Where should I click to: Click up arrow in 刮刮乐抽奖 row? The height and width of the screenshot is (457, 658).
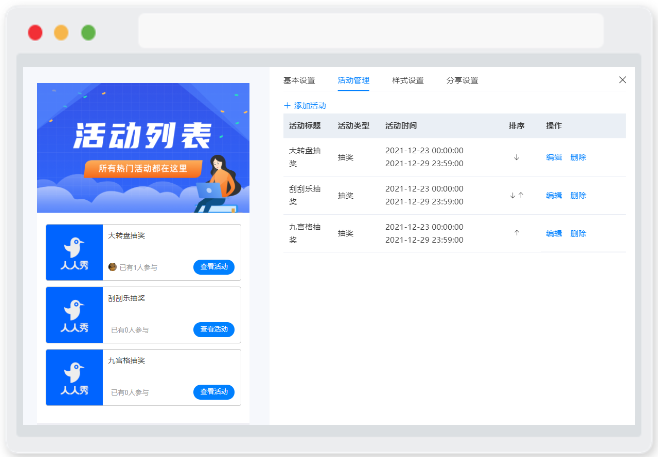pyautogui.click(x=521, y=195)
